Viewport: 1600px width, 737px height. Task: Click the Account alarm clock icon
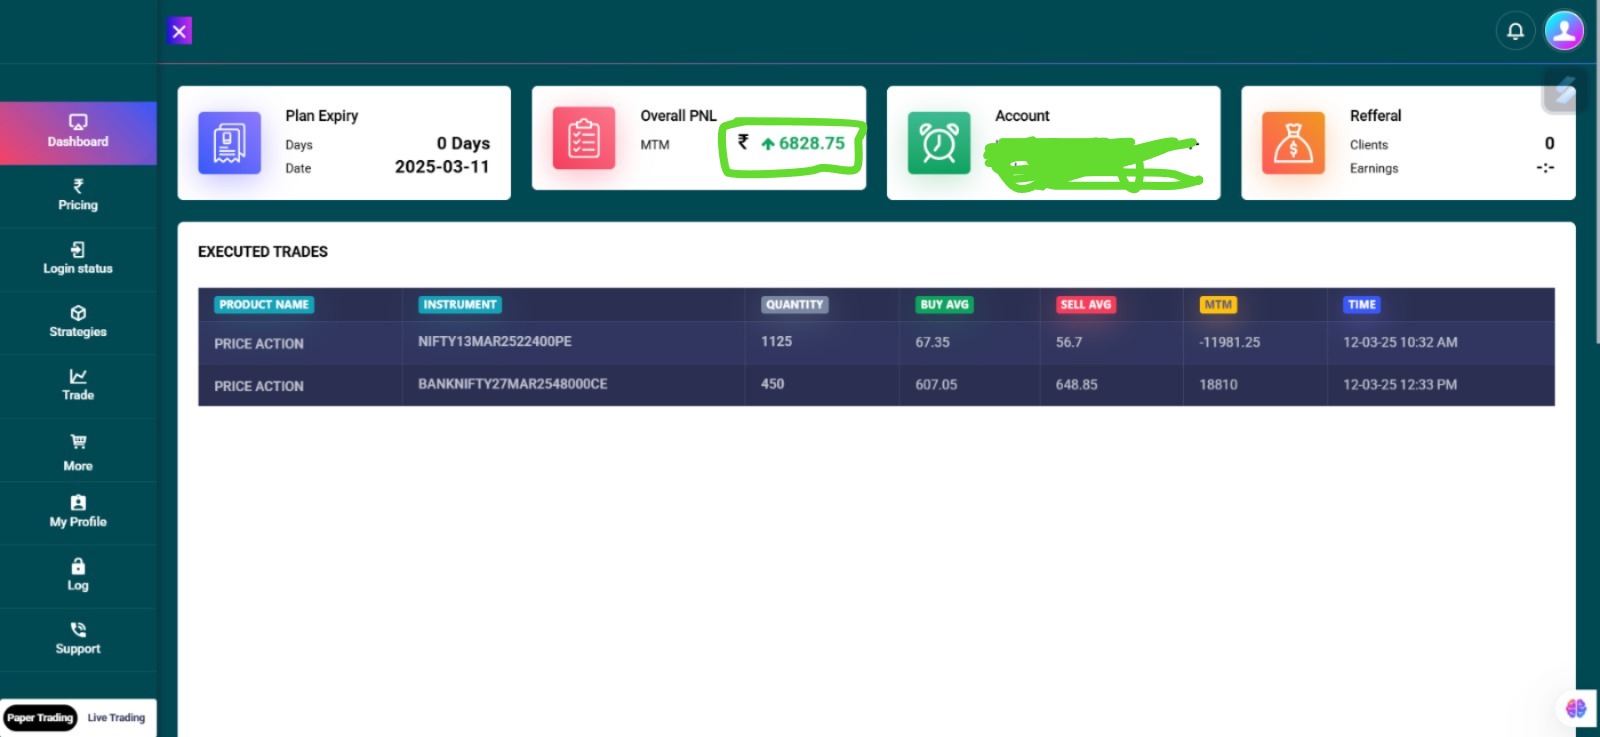[x=938, y=143]
